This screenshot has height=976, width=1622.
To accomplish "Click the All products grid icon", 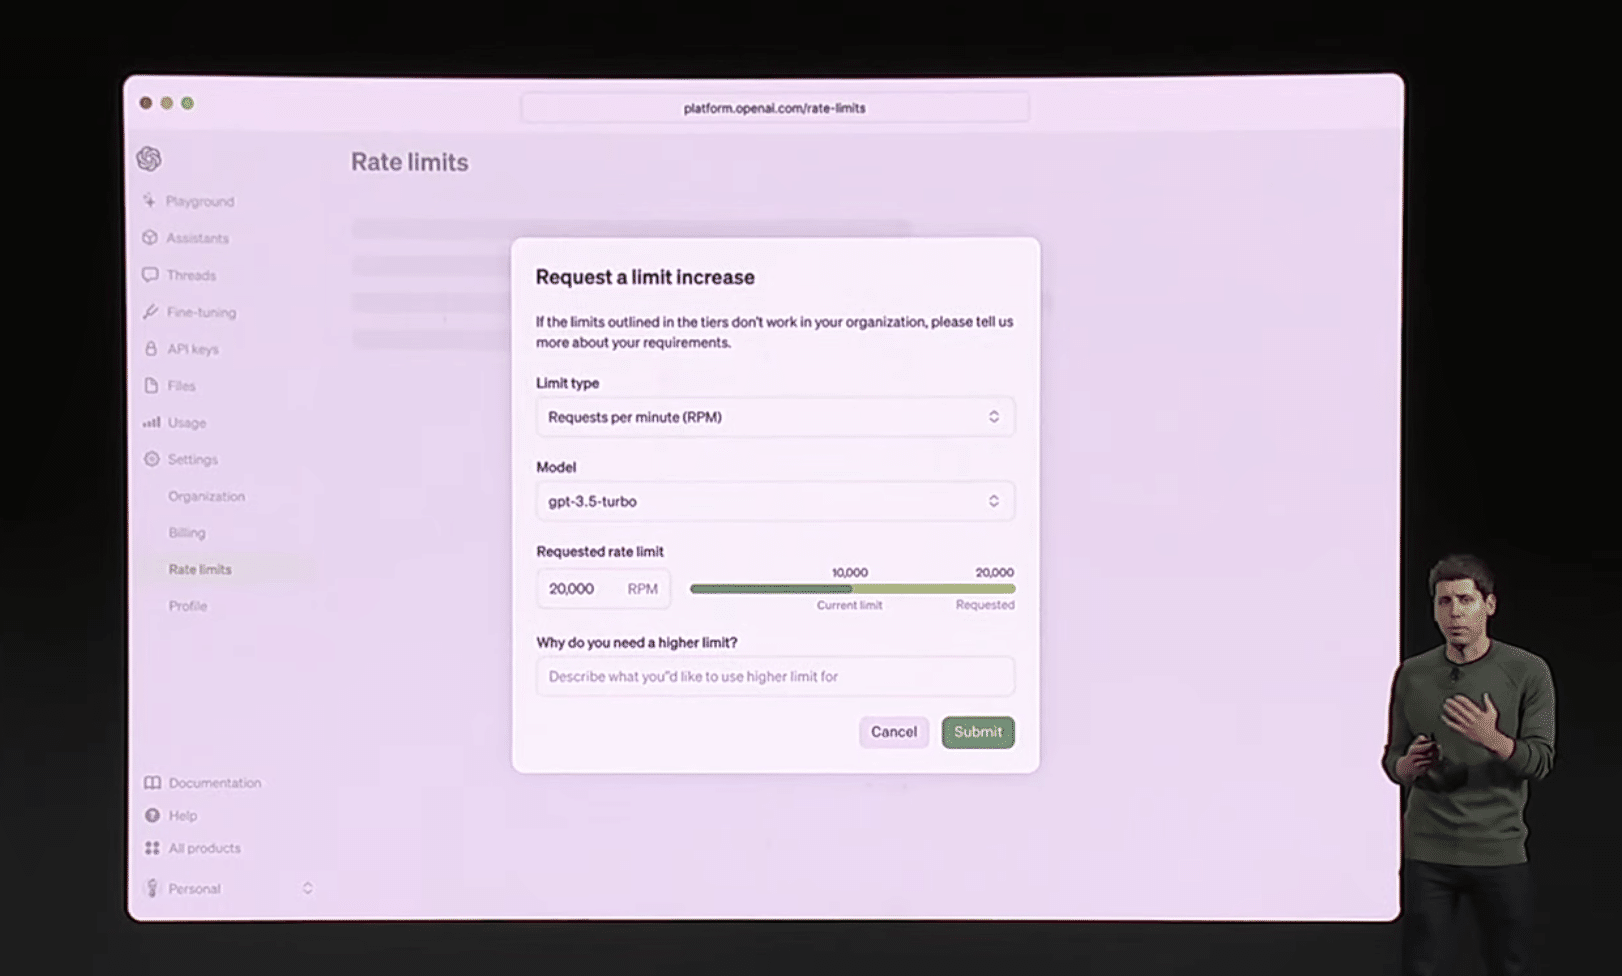I will tap(152, 848).
